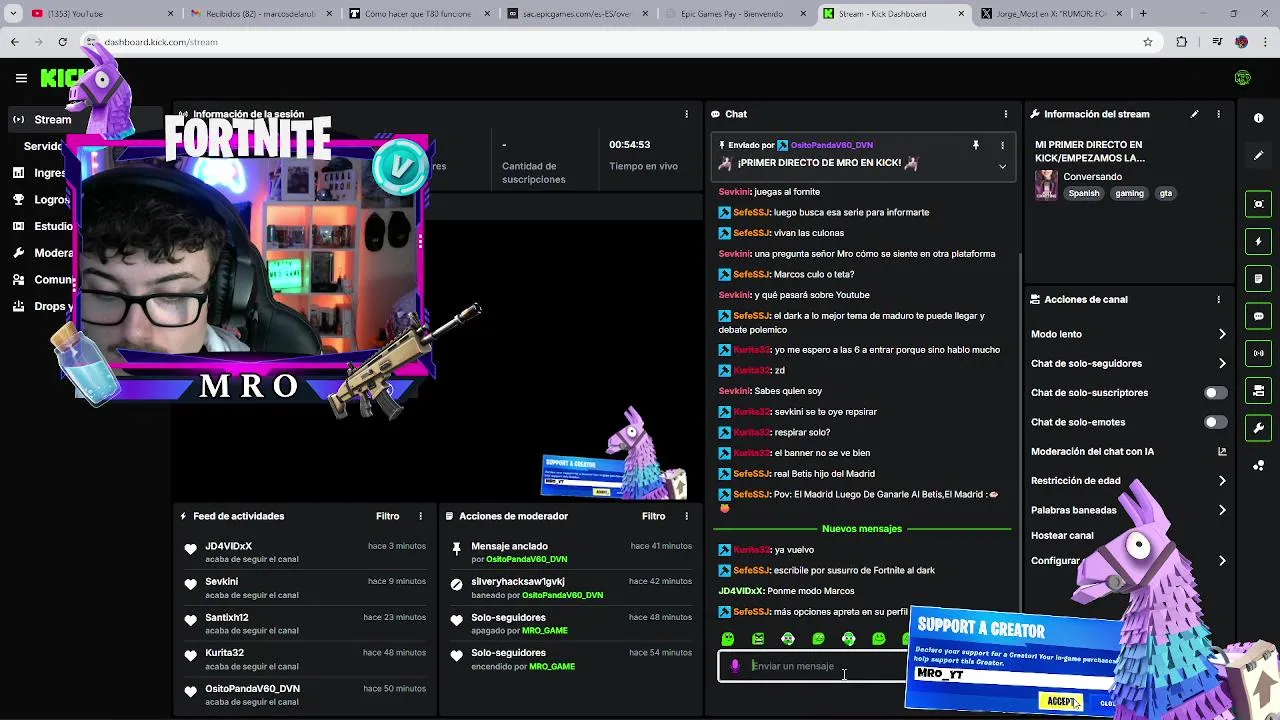Click the gta tag

pyautogui.click(x=1165, y=194)
